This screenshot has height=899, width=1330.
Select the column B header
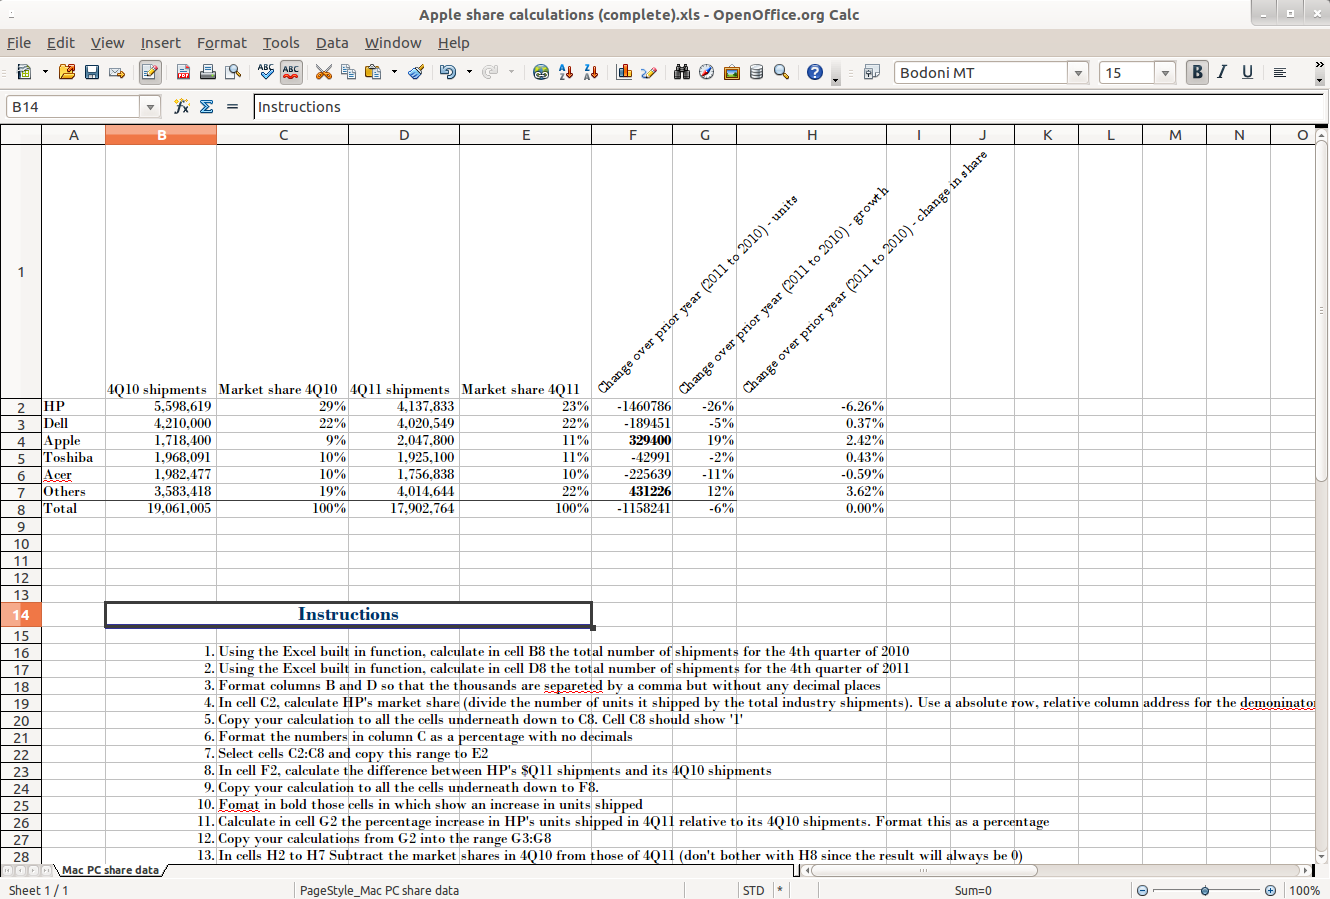[x=161, y=135]
